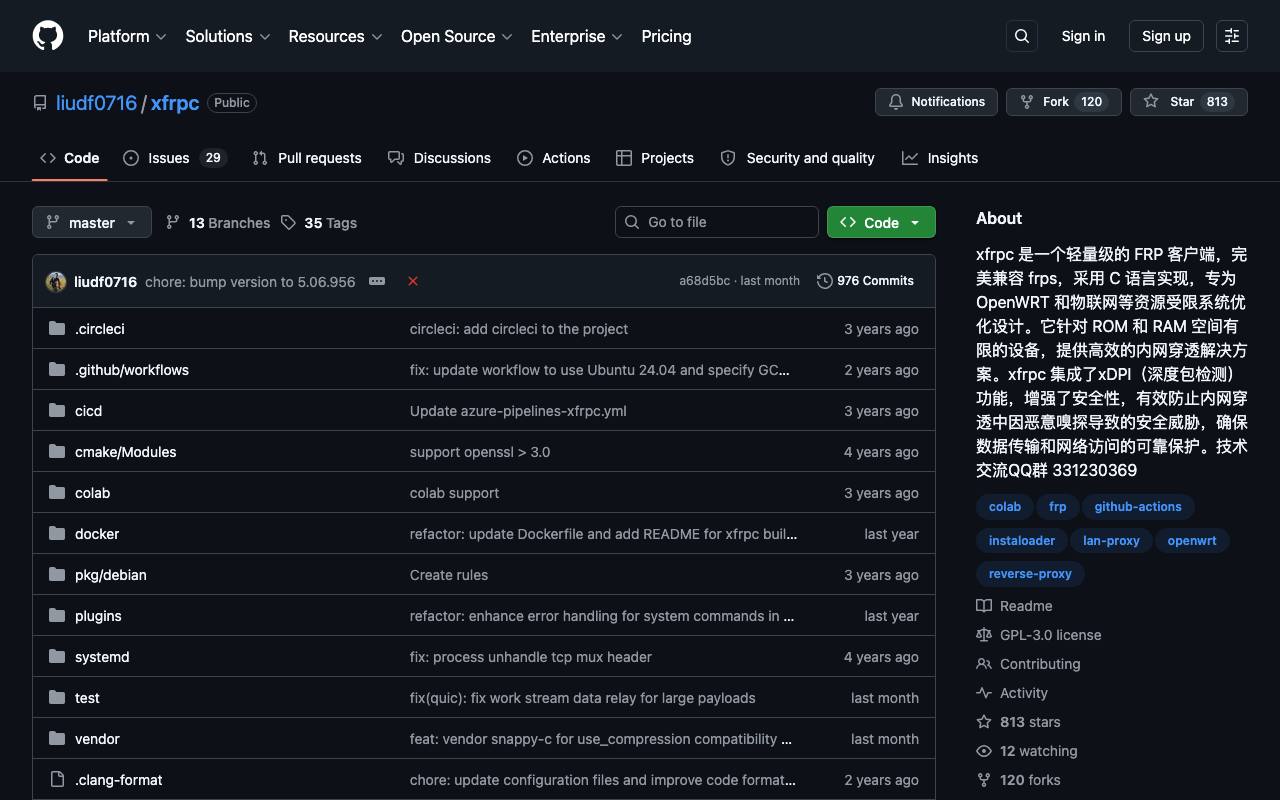Viewport: 1280px width, 800px height.
Task: Open liudf0716 avatar in commit bar
Action: tap(56, 282)
